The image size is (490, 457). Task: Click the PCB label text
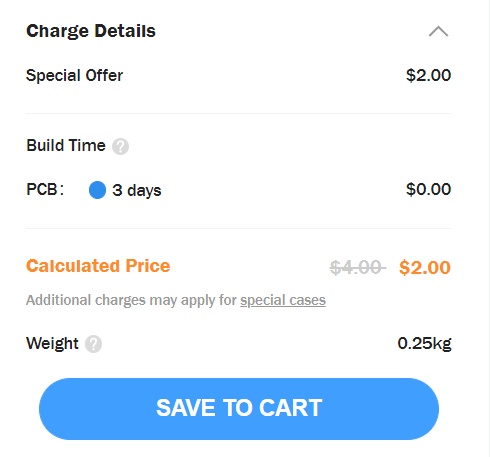click(x=45, y=190)
